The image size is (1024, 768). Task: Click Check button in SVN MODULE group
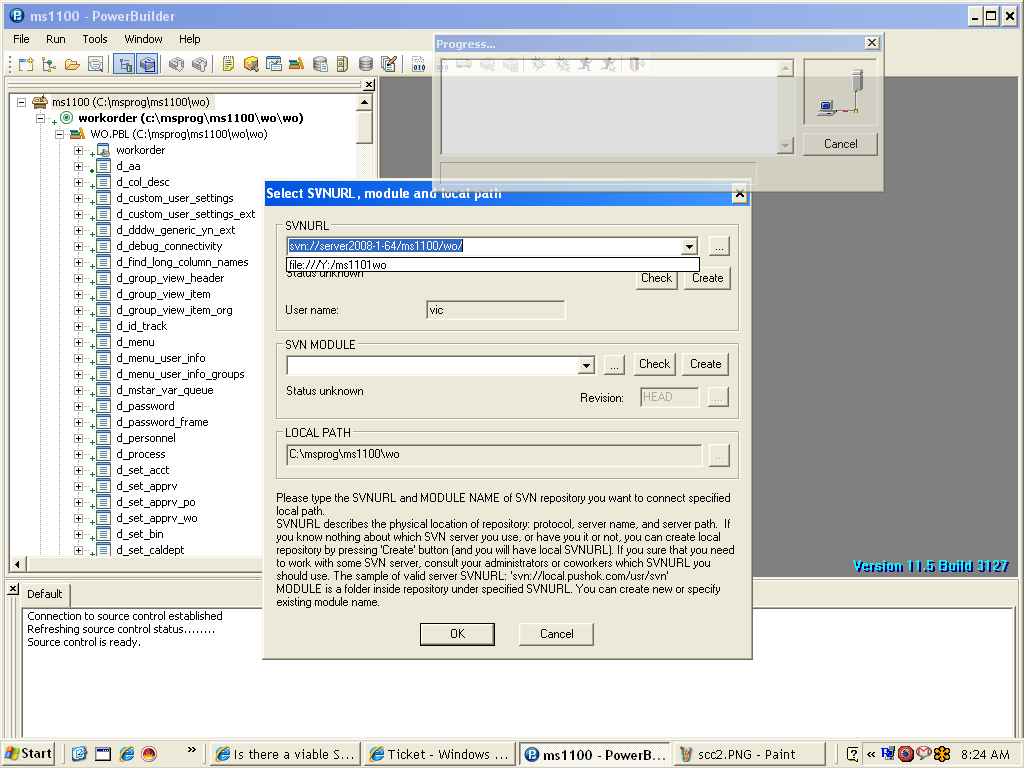coord(654,364)
